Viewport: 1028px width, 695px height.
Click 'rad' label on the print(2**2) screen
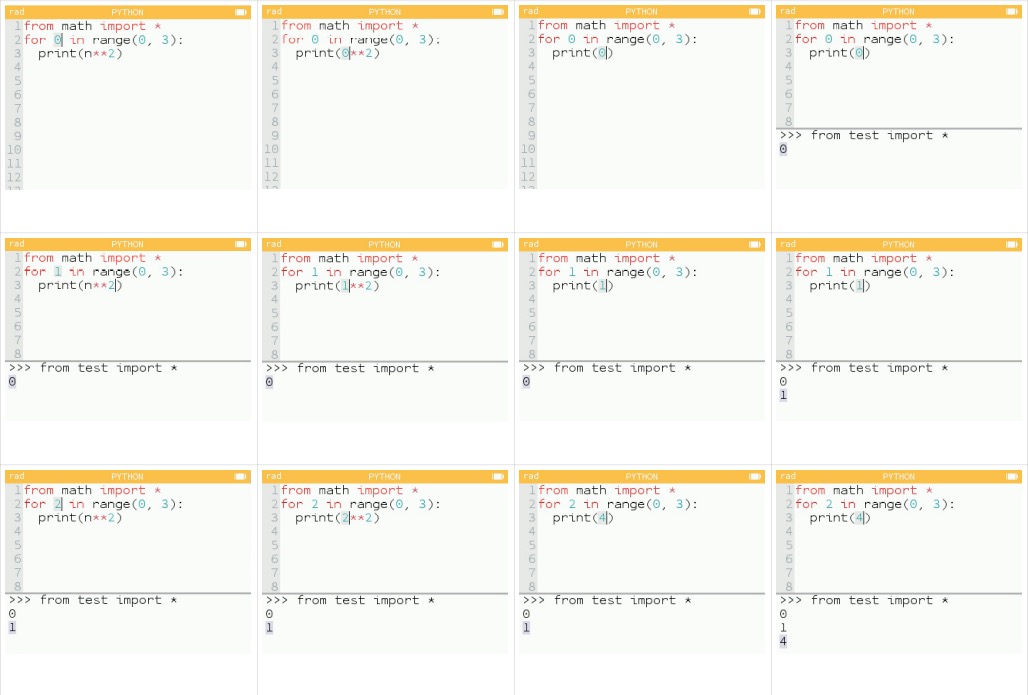tap(273, 476)
